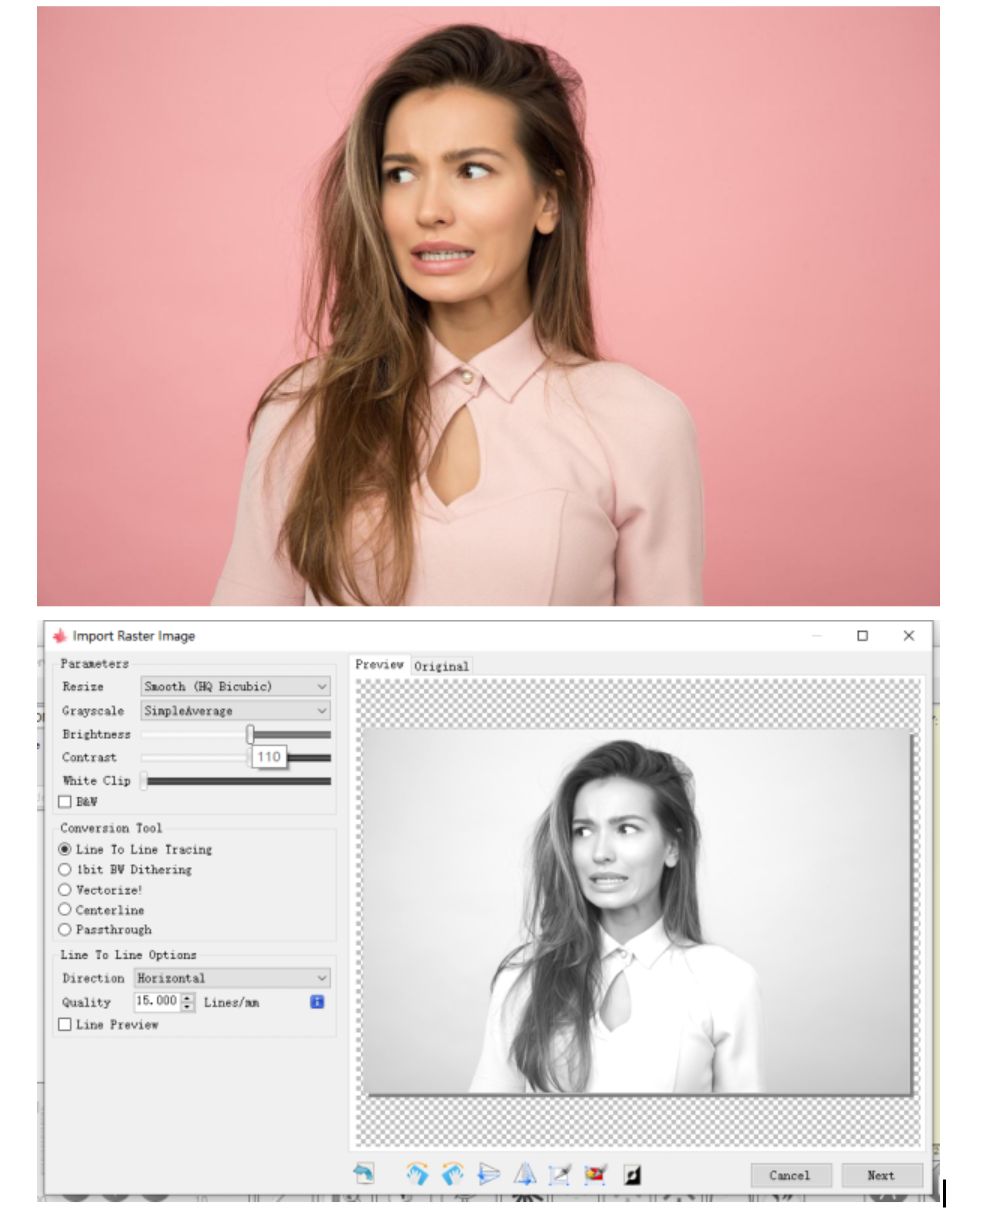
Task: Switch to the Preview tab
Action: pos(379,665)
